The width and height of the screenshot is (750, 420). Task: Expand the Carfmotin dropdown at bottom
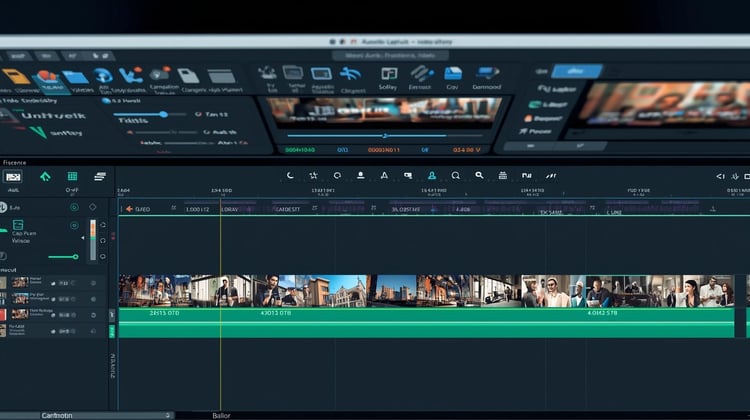pyautogui.click(x=106, y=415)
